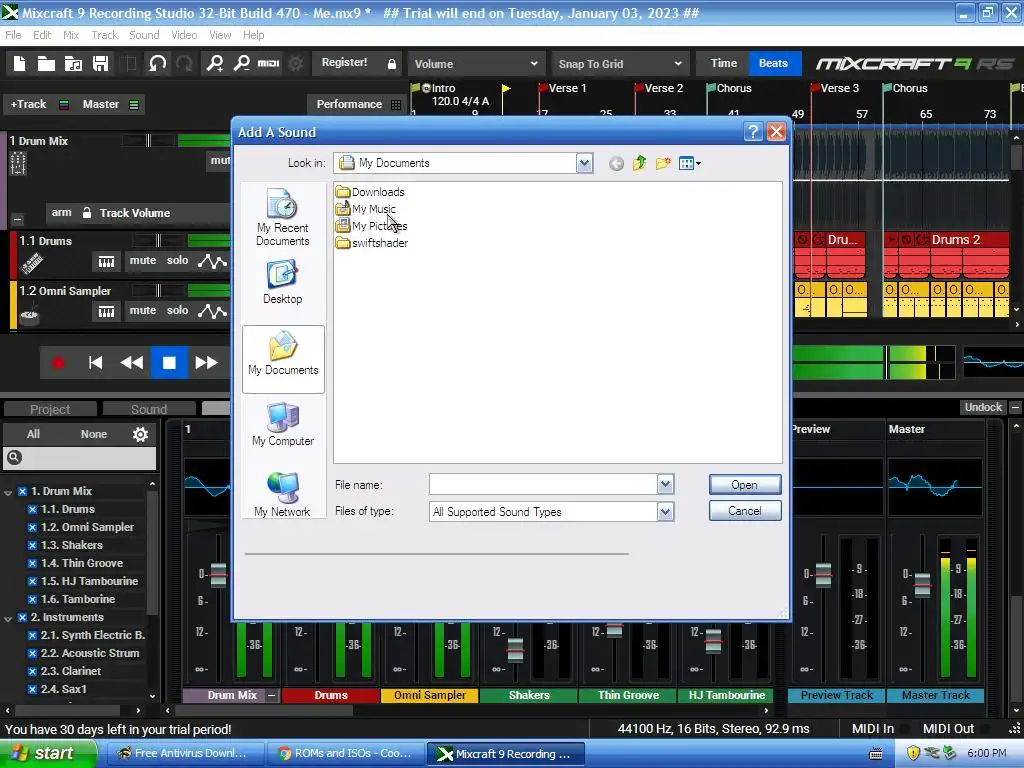Click the Master Track mixer fader
This screenshot has height=768, width=1024.
(922, 584)
